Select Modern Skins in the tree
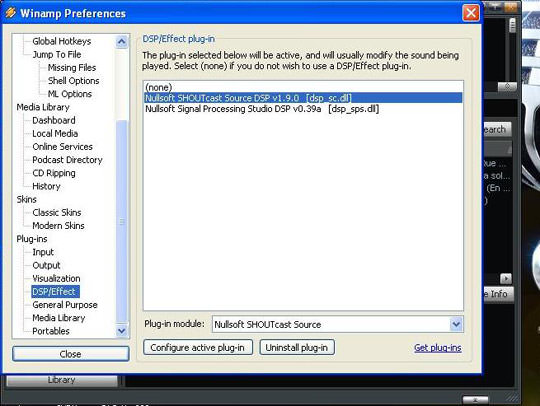 coord(59,226)
